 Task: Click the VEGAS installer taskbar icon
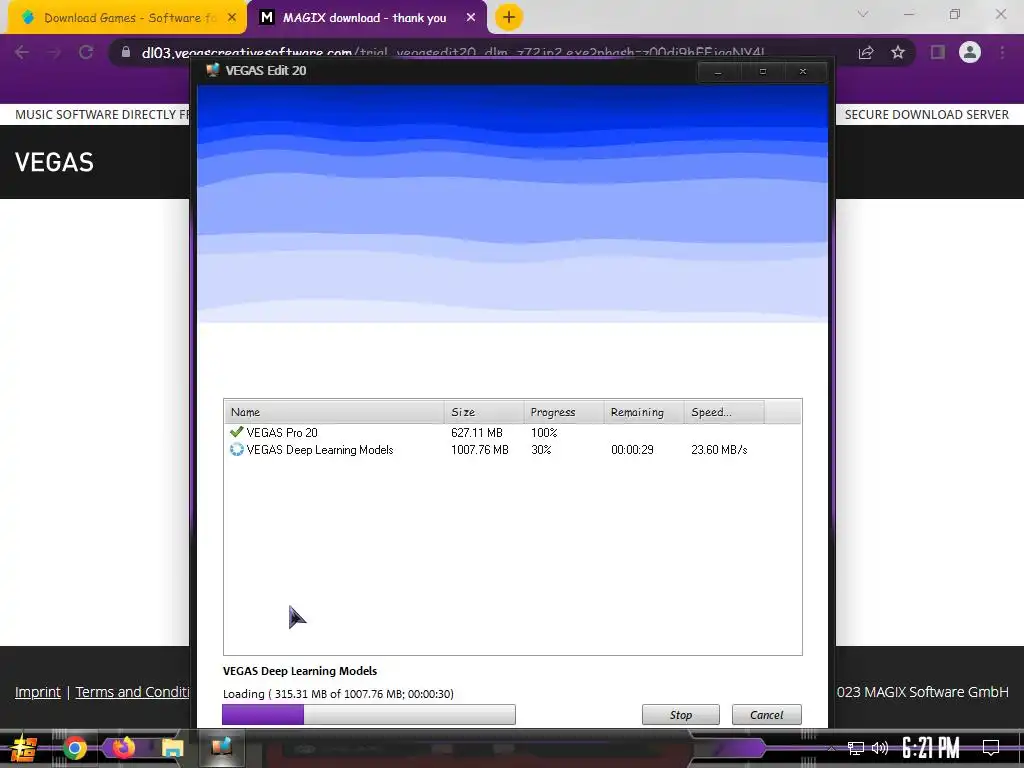221,747
